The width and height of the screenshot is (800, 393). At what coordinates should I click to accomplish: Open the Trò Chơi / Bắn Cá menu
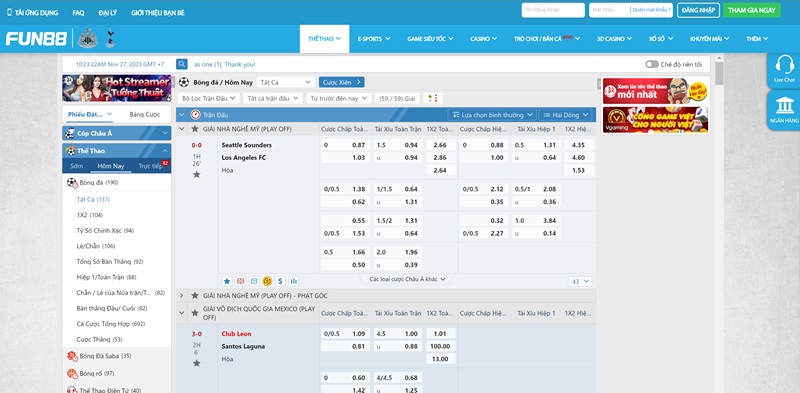[547, 39]
